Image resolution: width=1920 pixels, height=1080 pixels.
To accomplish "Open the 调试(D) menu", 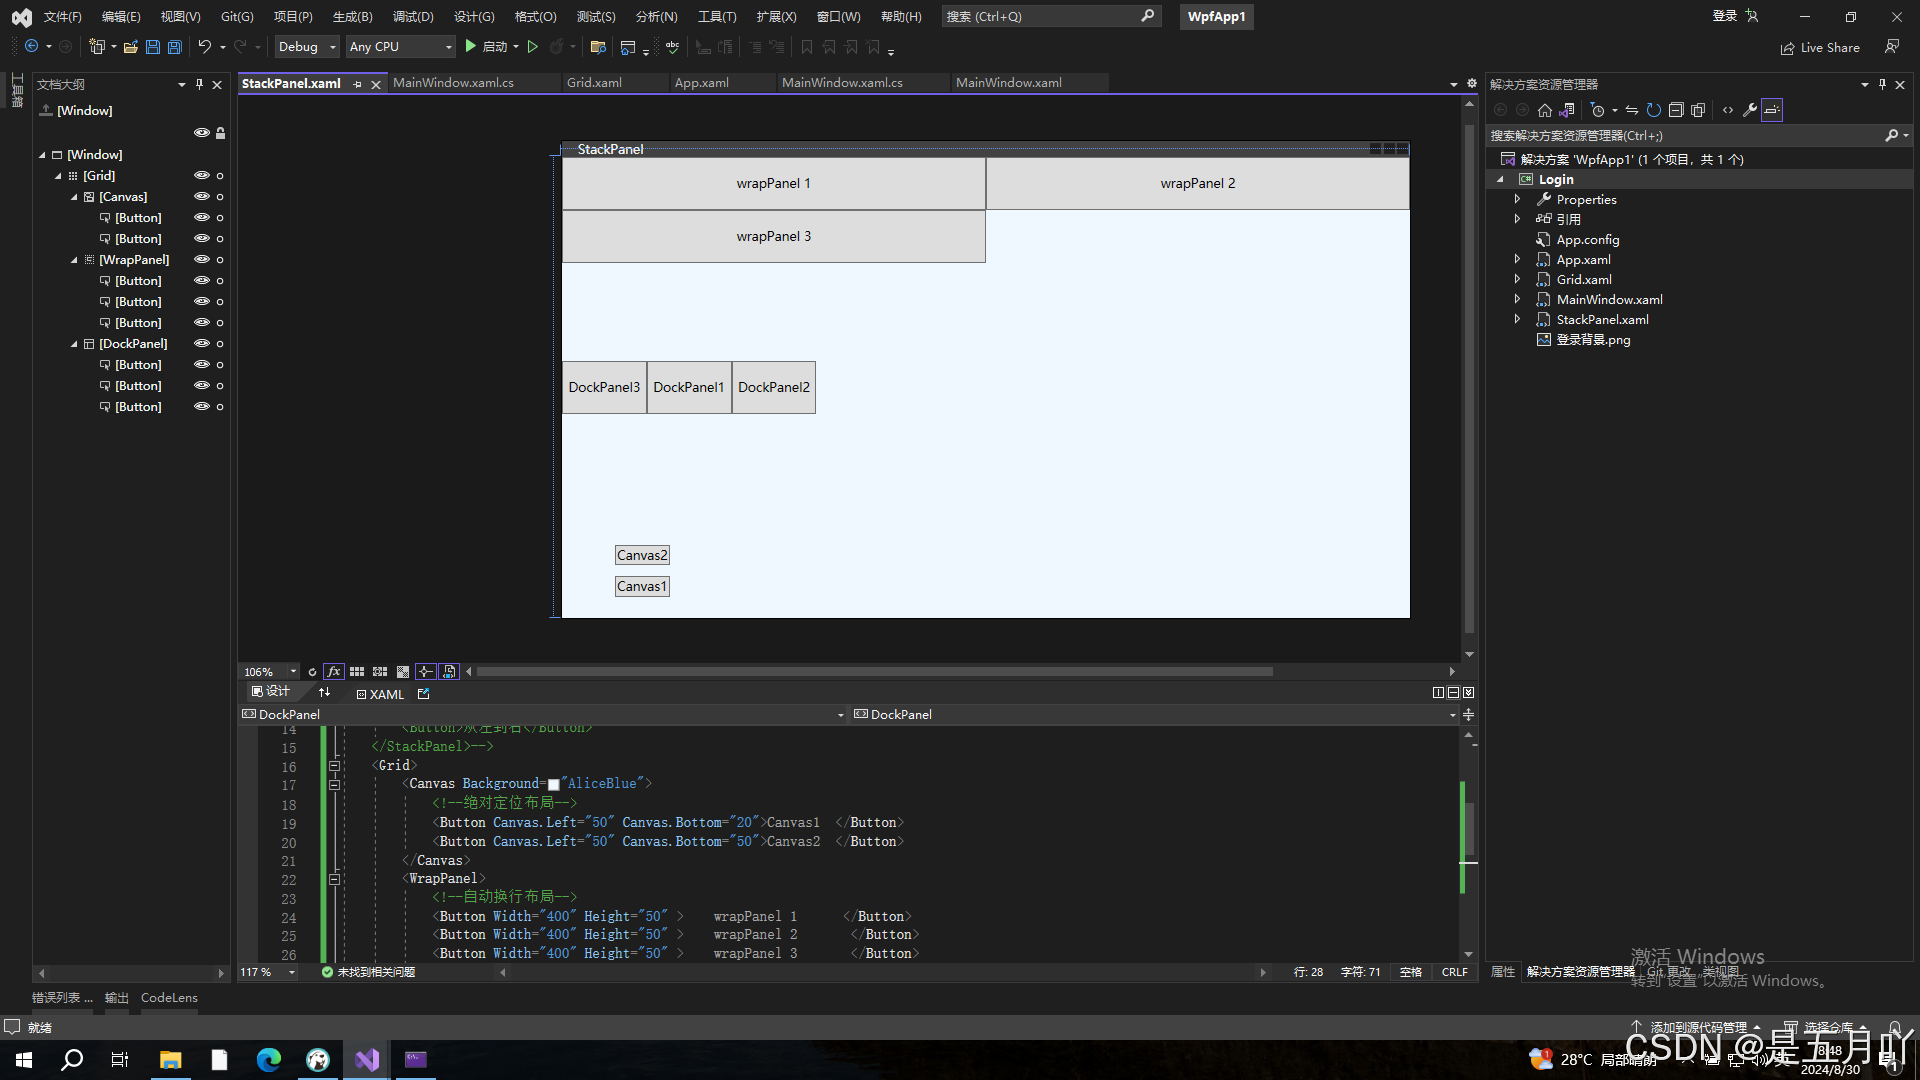I will (413, 17).
